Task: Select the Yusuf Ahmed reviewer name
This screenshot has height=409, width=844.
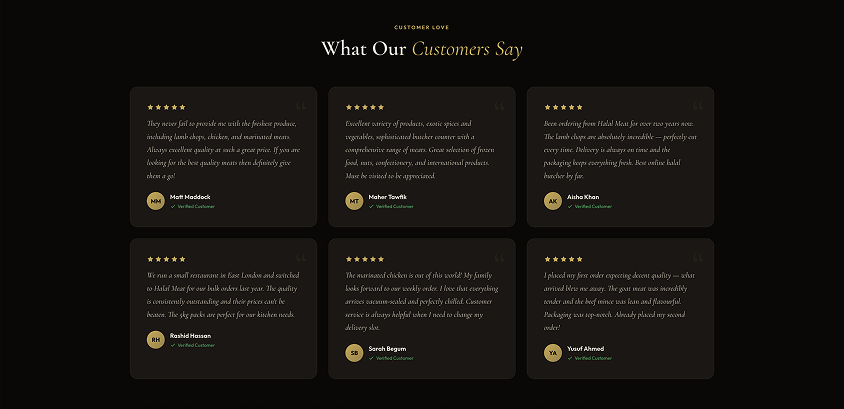Action: click(x=586, y=348)
